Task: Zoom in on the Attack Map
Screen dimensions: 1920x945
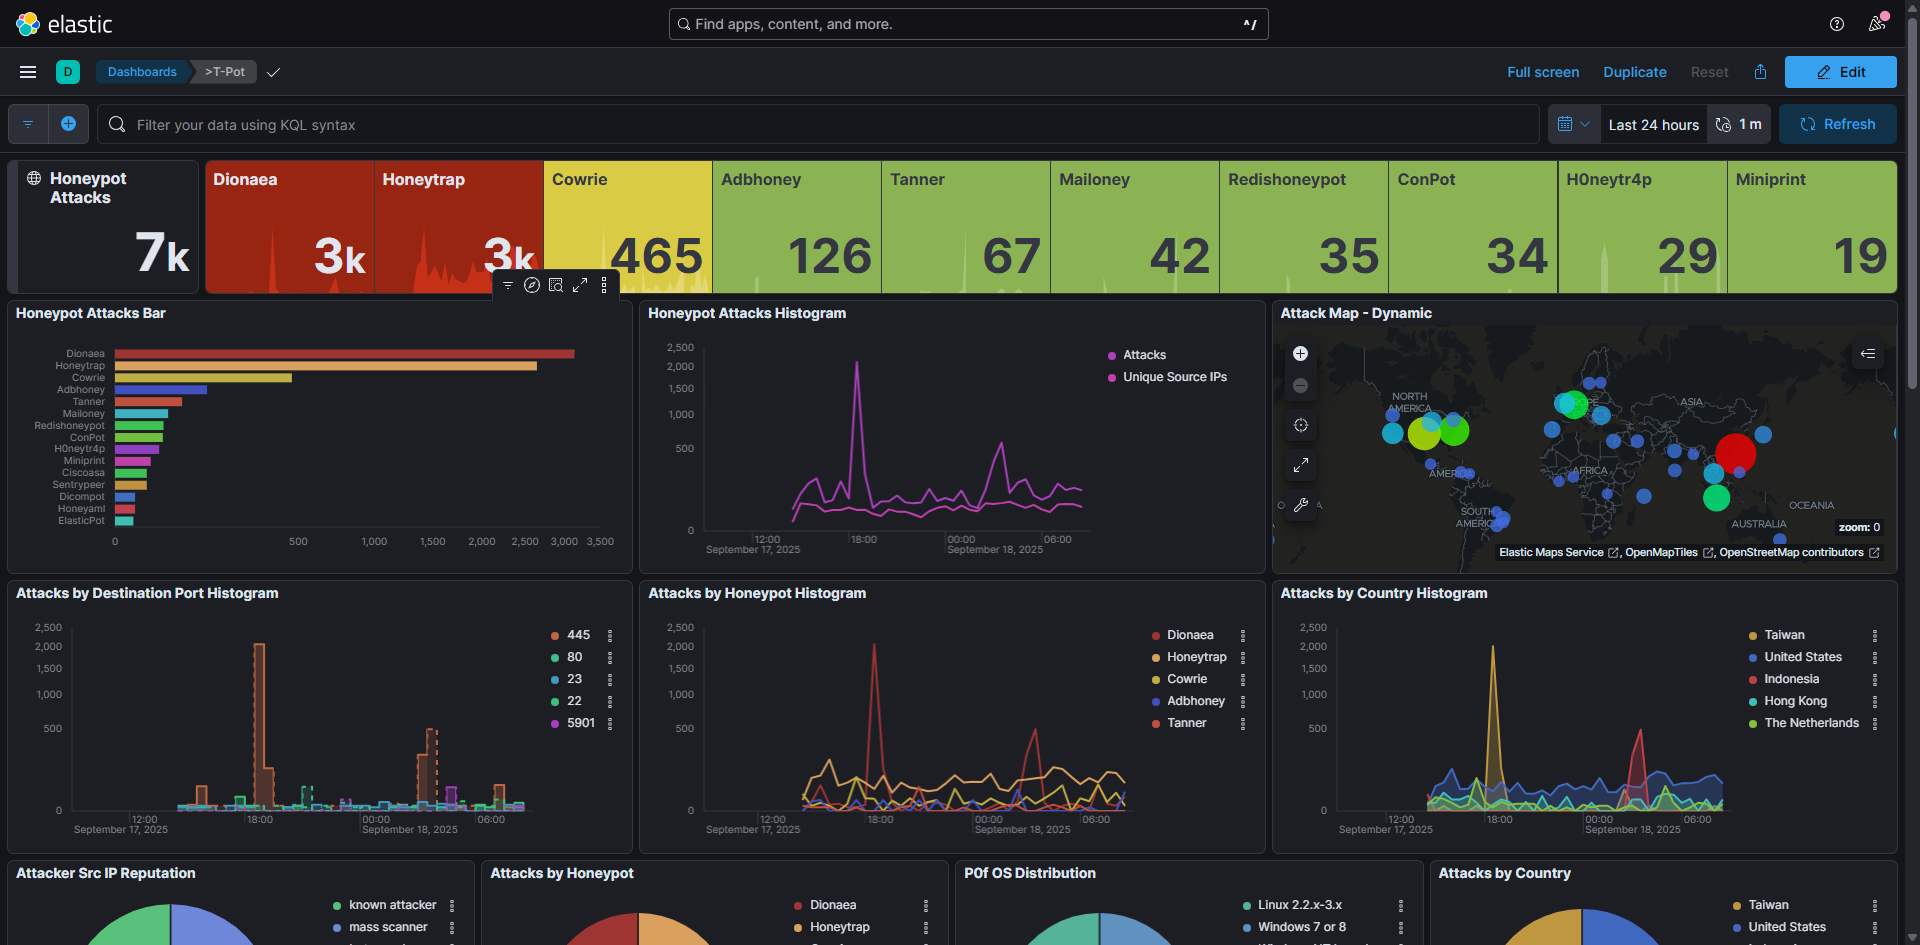Action: tap(1300, 354)
